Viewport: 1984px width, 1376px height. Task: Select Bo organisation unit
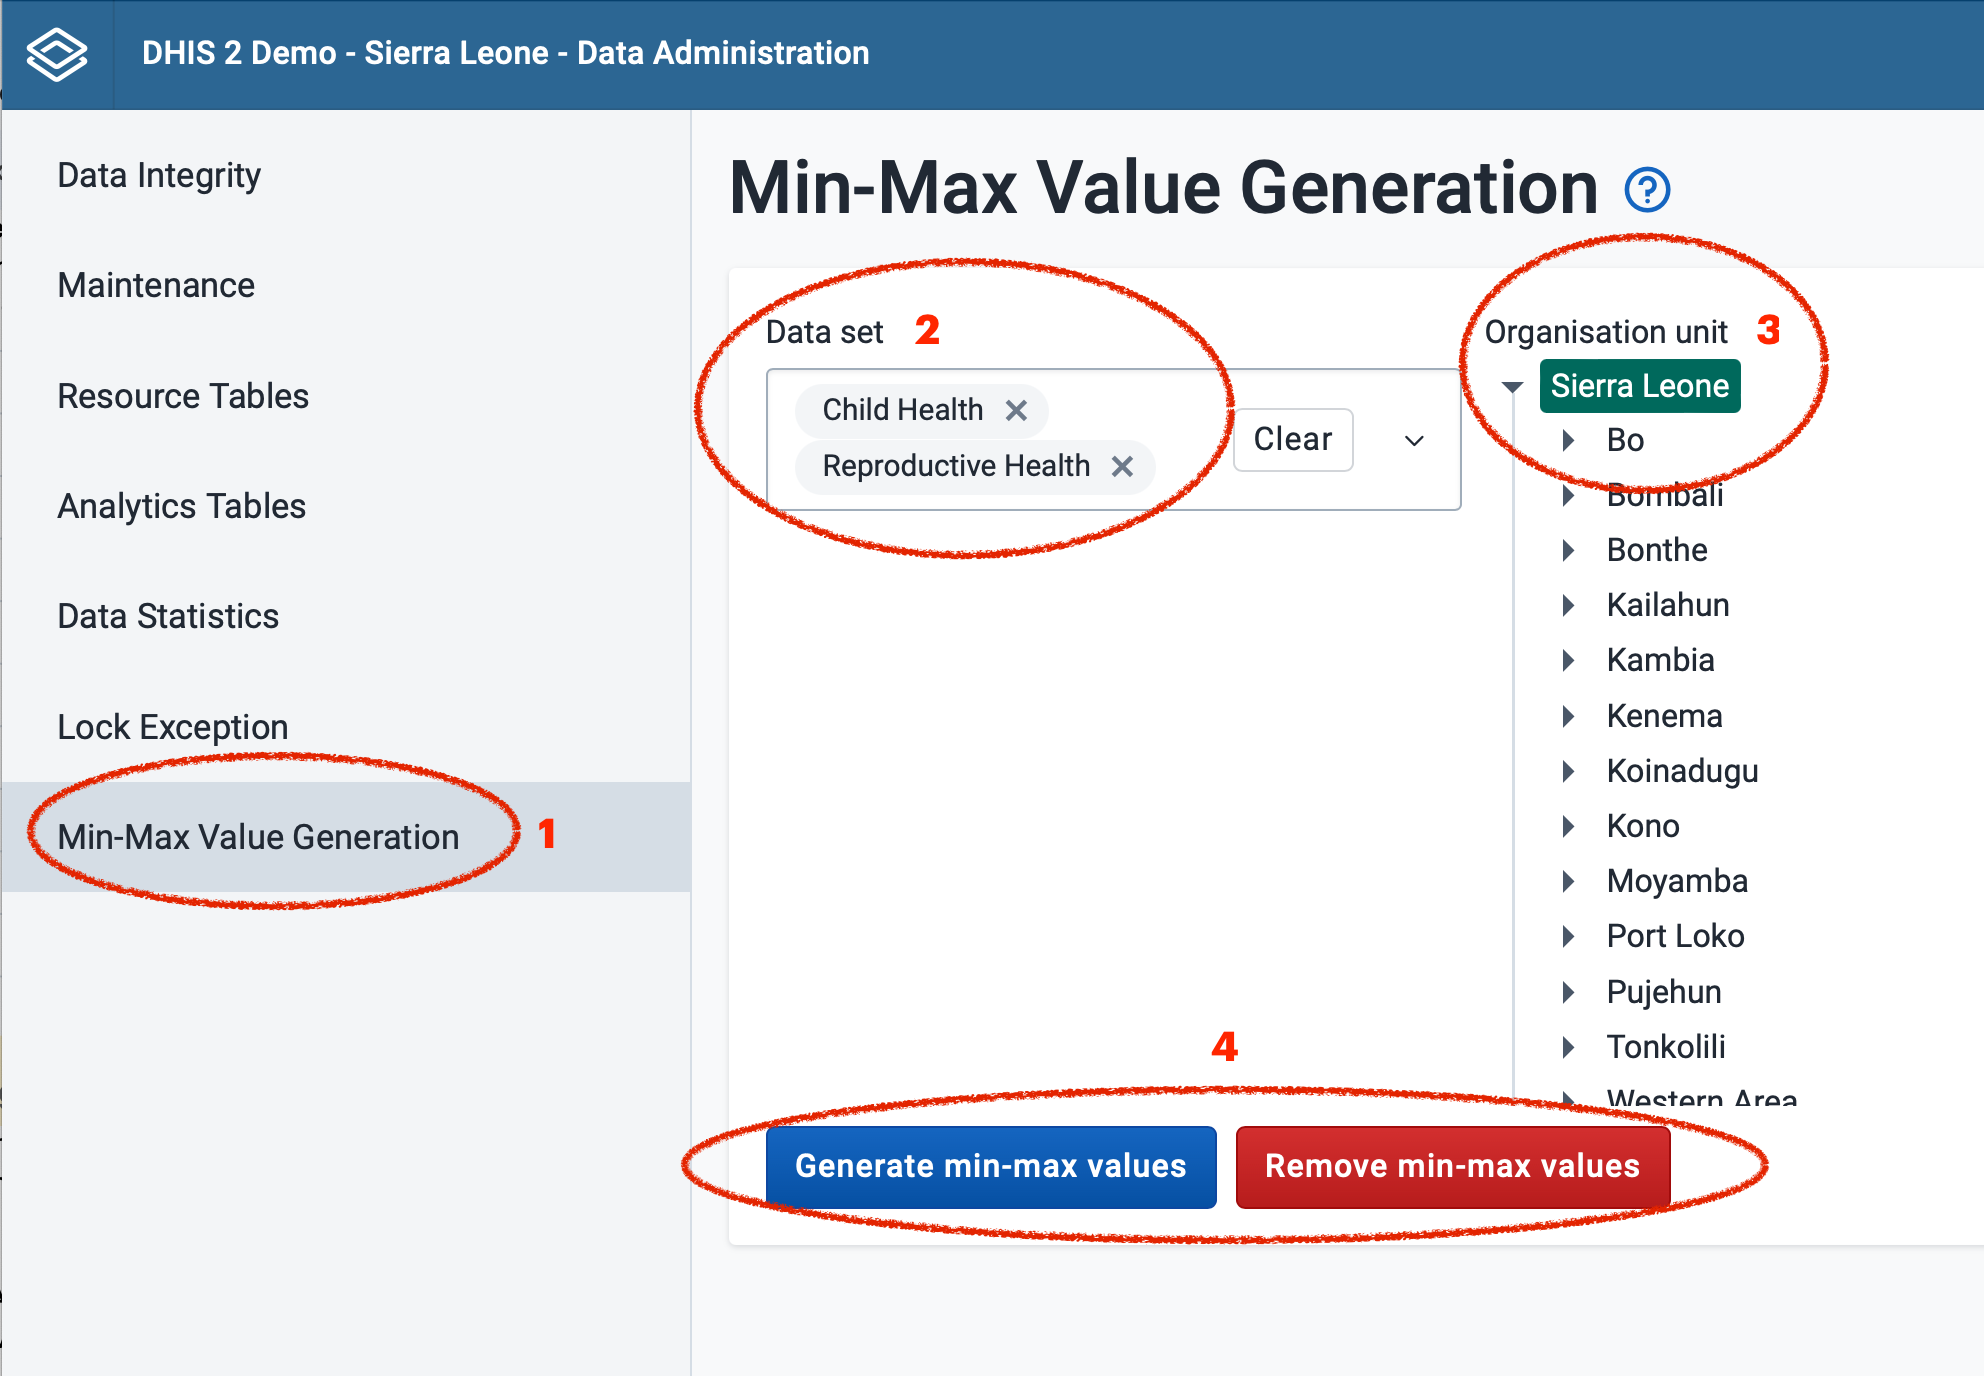click(x=1625, y=440)
